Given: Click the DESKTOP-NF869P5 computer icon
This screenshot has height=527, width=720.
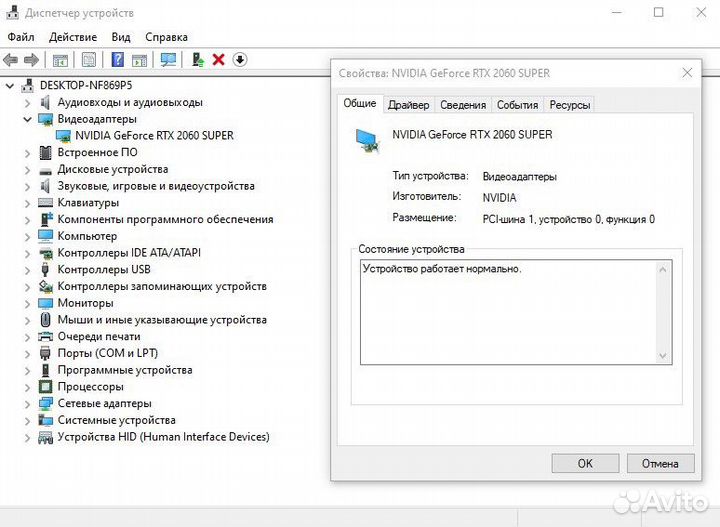Looking at the screenshot, I should (28, 85).
